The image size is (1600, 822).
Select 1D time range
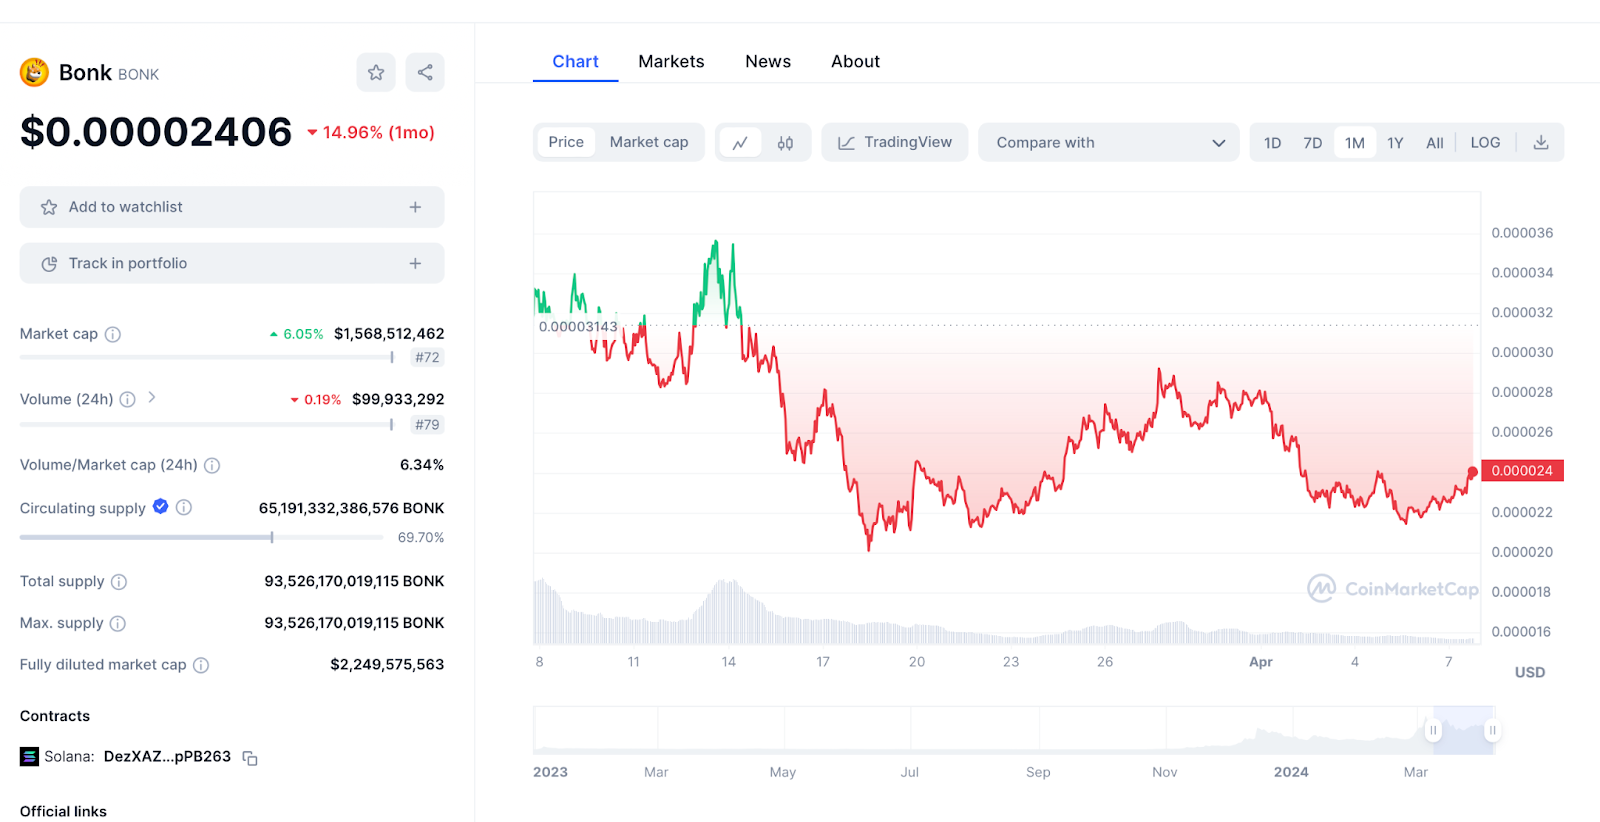click(x=1272, y=143)
